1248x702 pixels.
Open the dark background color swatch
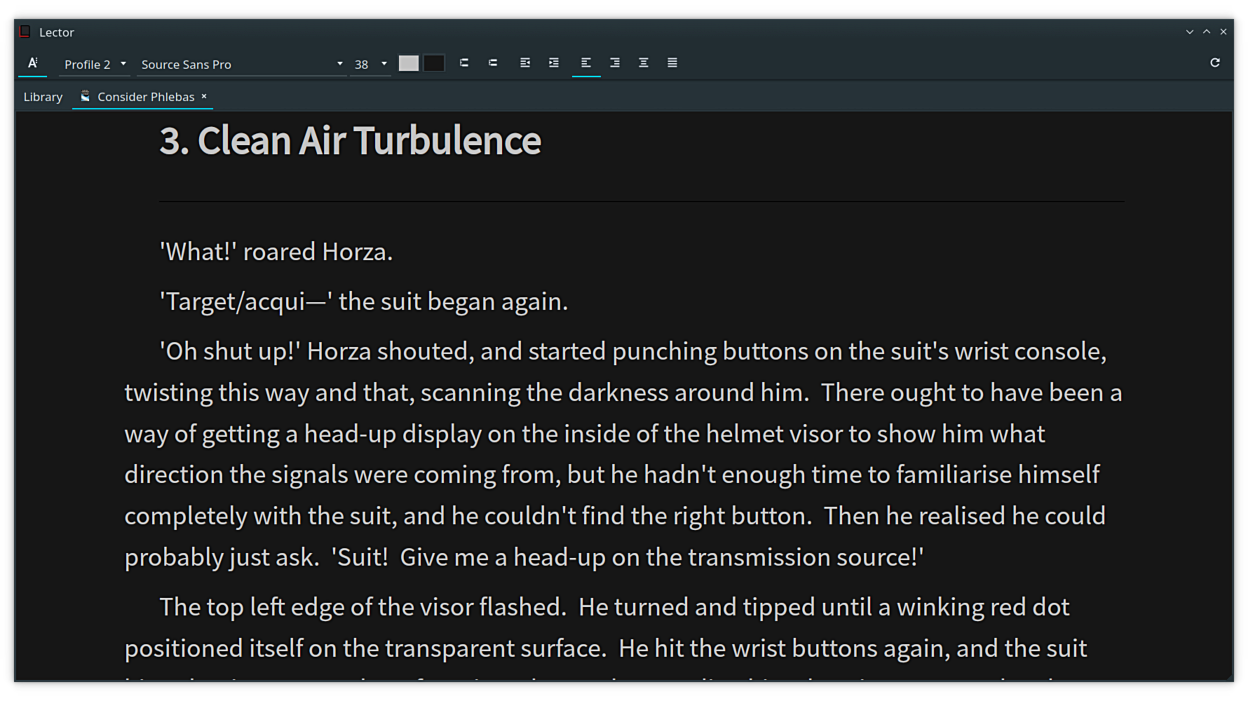[x=434, y=63]
